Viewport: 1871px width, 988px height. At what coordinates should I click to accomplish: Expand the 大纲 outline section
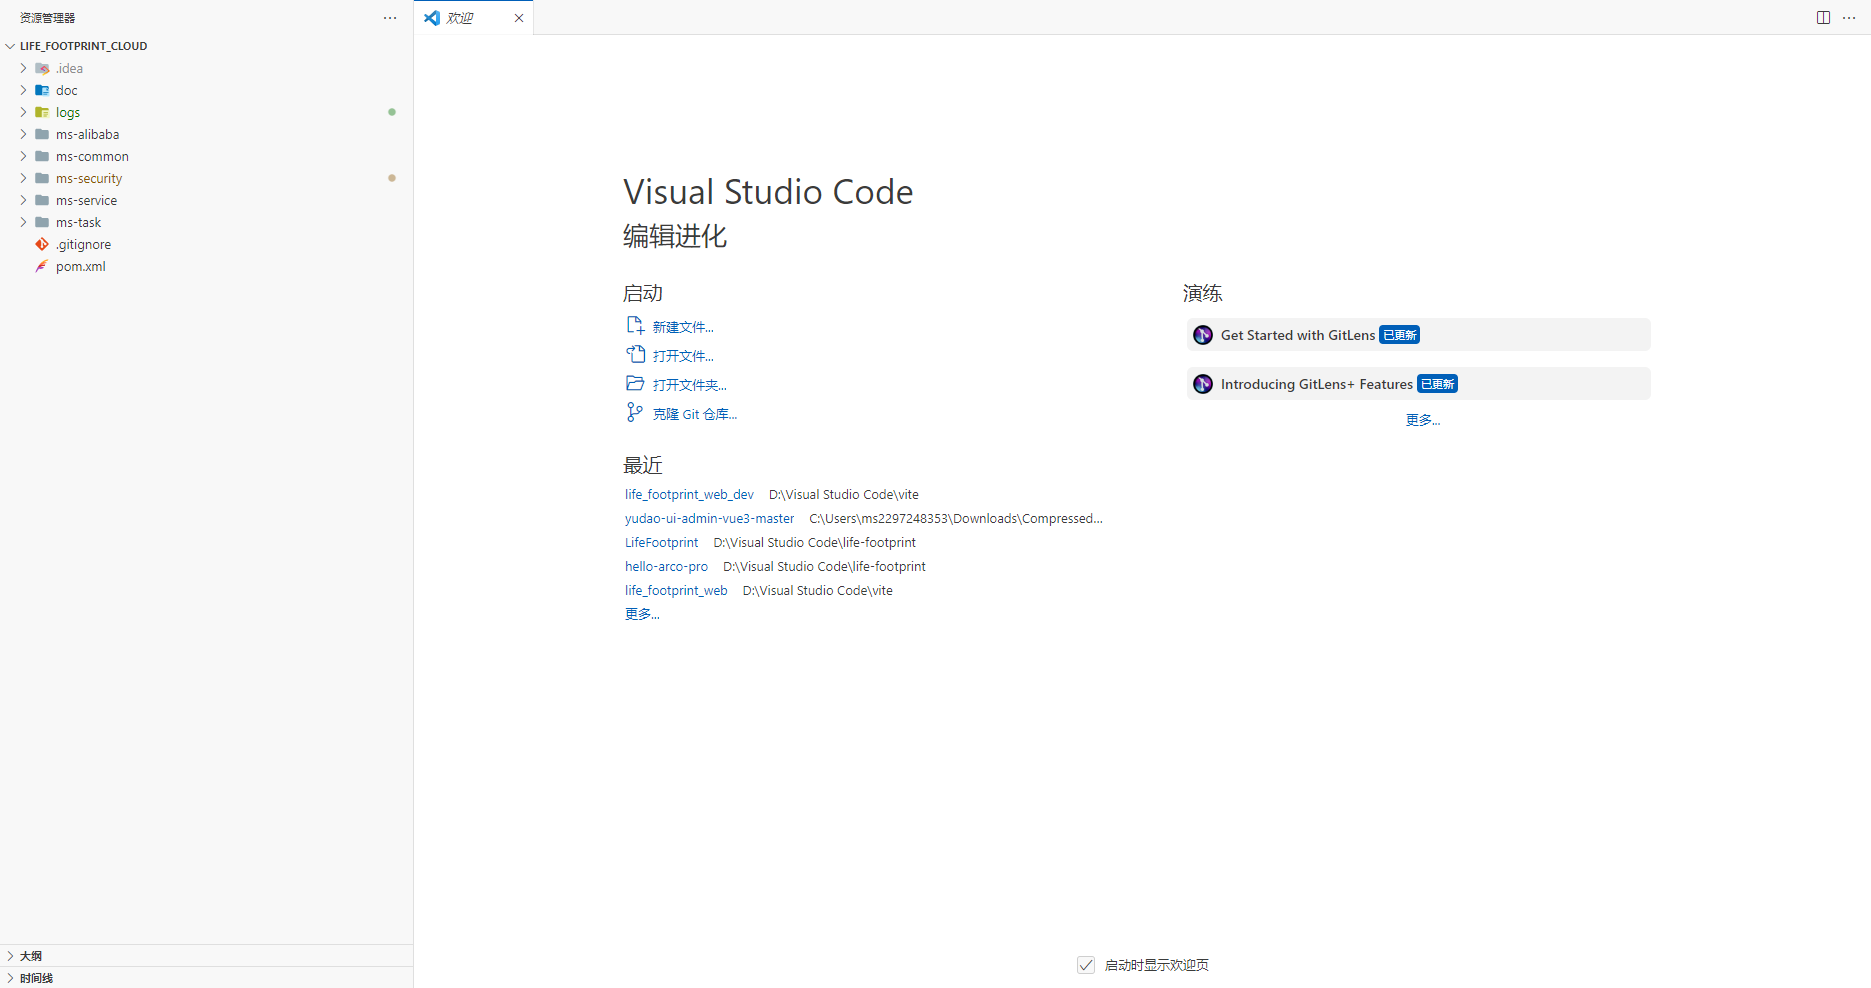(x=206, y=956)
